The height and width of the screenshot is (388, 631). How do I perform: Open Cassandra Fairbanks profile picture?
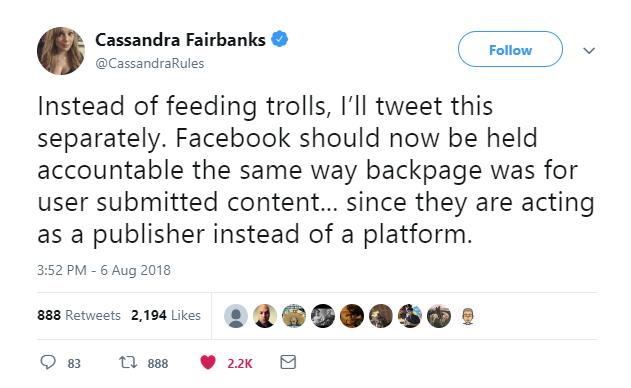(x=61, y=51)
